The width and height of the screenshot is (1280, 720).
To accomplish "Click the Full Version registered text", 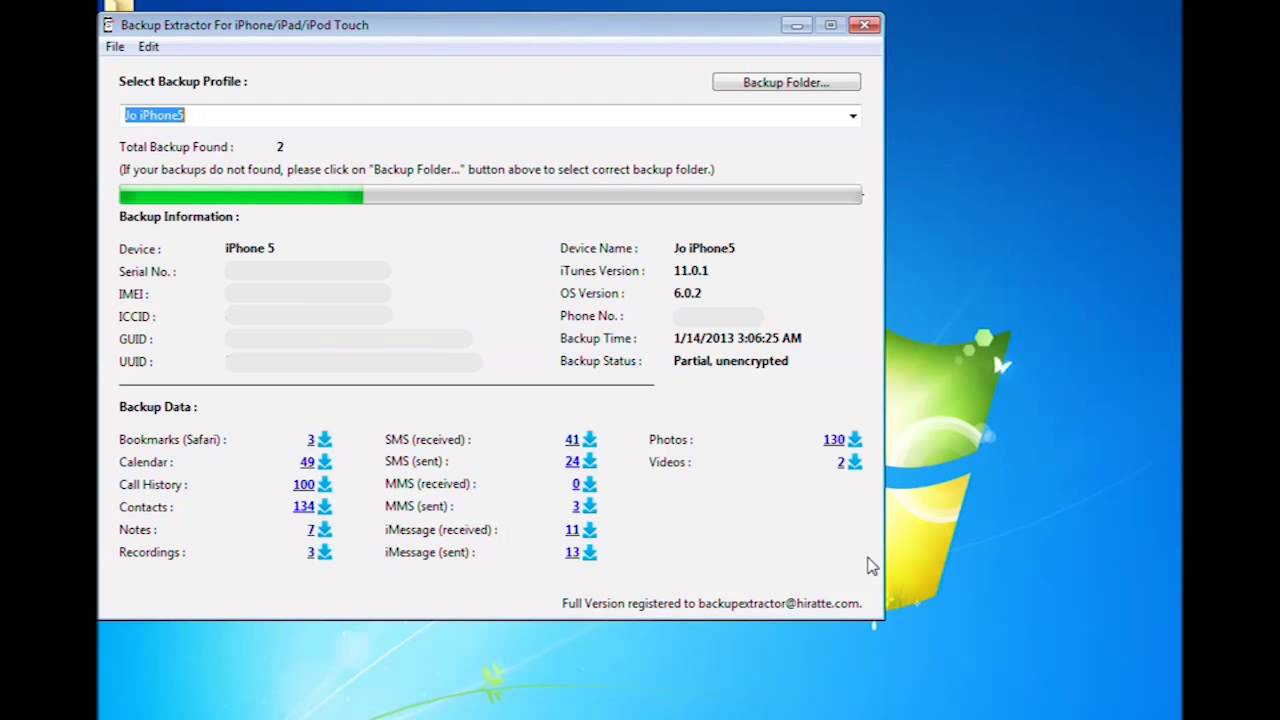I will 711,604.
